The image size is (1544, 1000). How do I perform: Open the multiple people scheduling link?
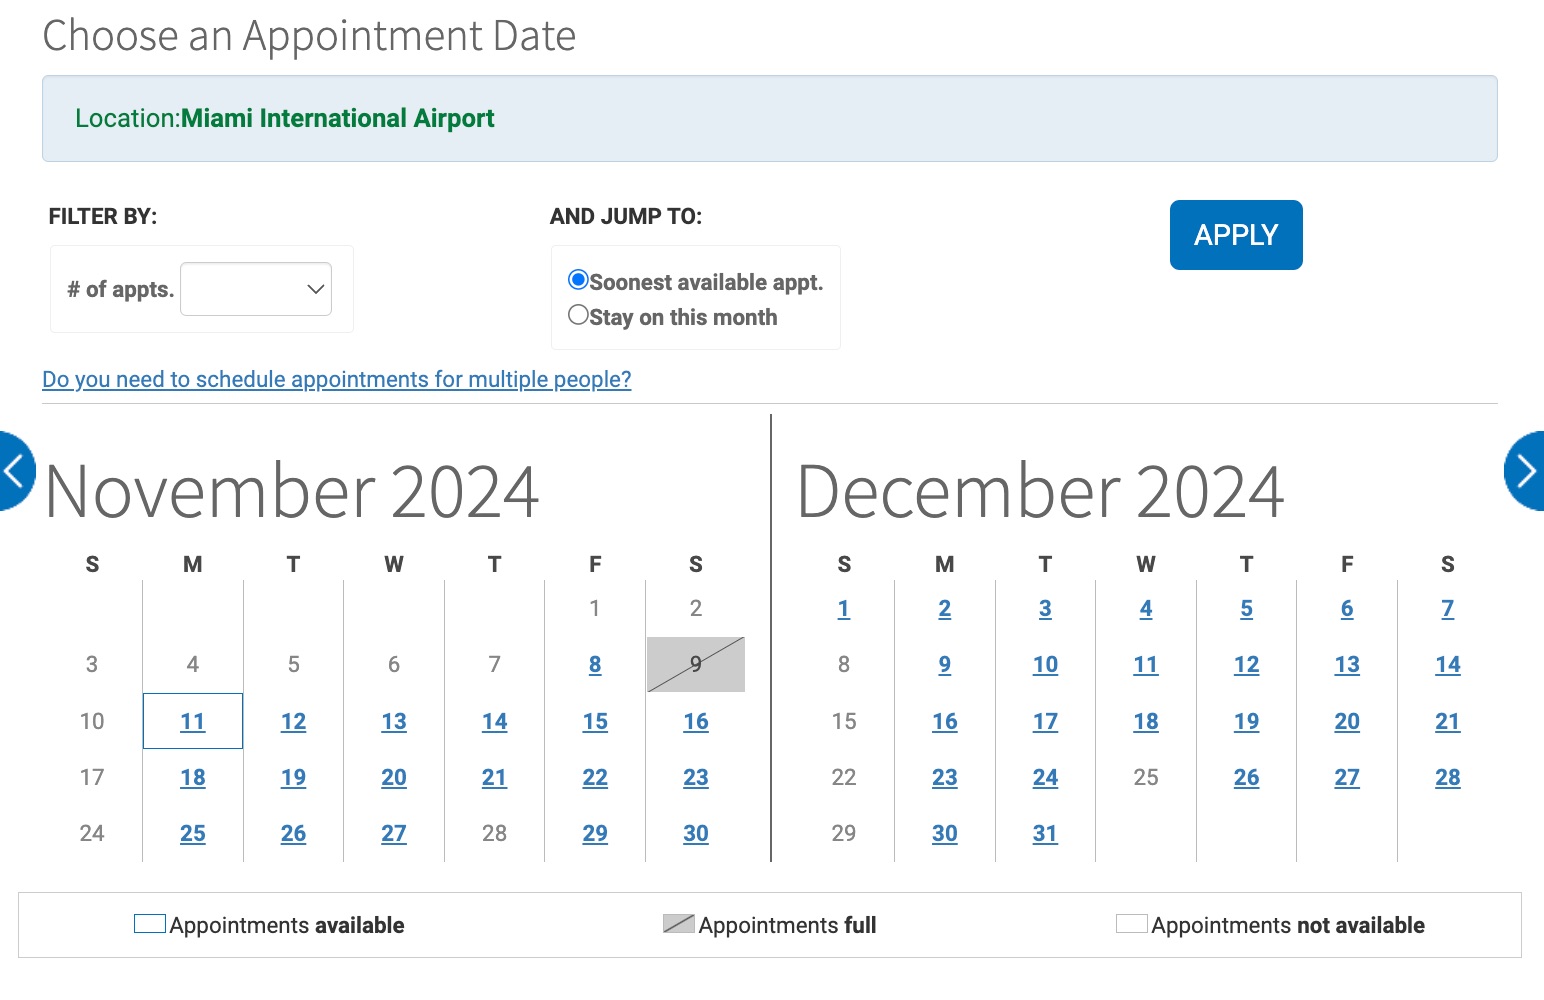click(336, 379)
